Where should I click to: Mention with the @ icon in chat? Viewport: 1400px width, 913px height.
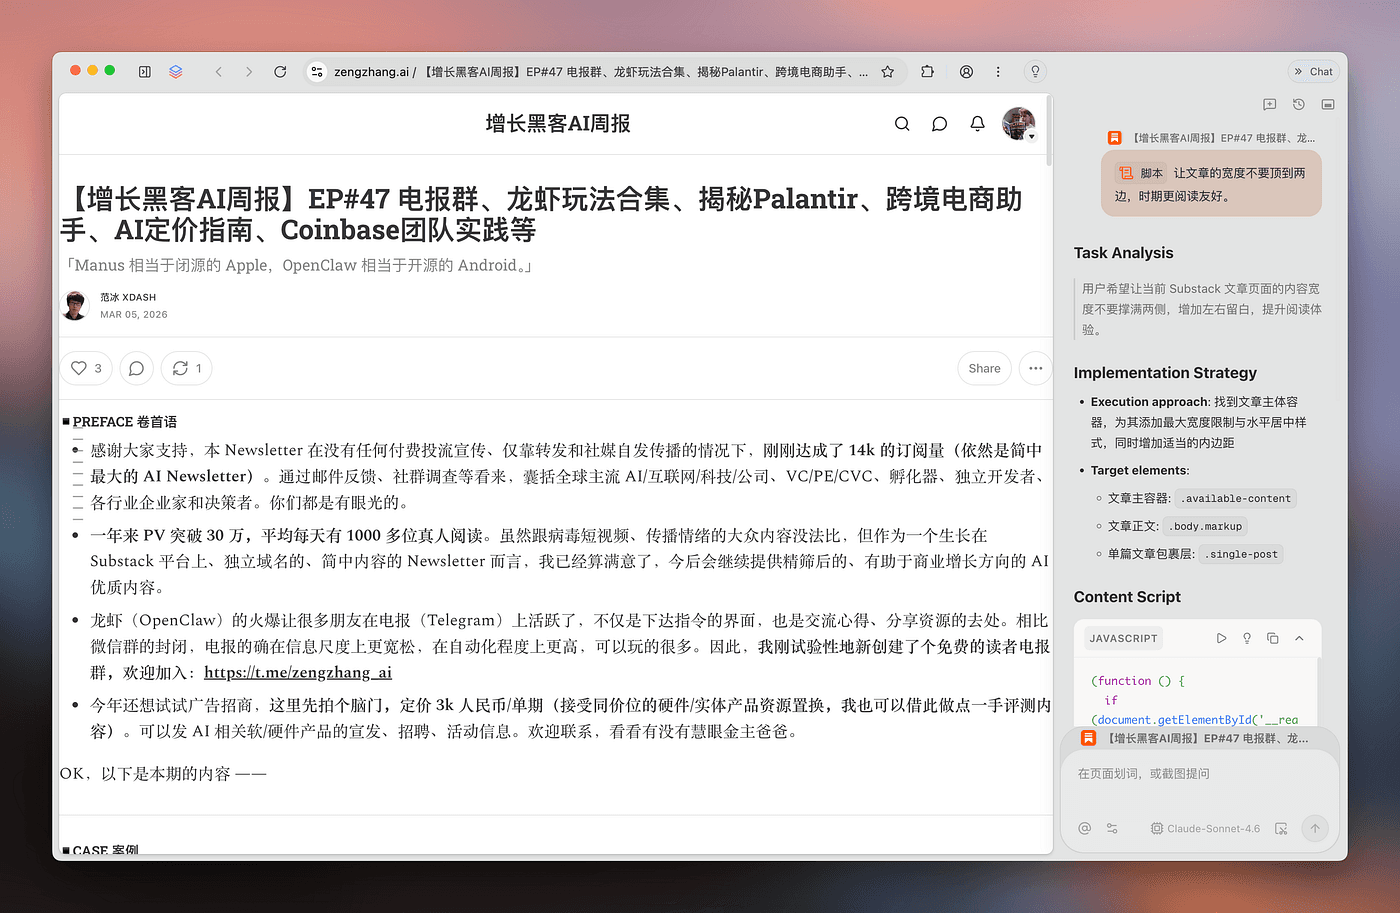[1085, 828]
